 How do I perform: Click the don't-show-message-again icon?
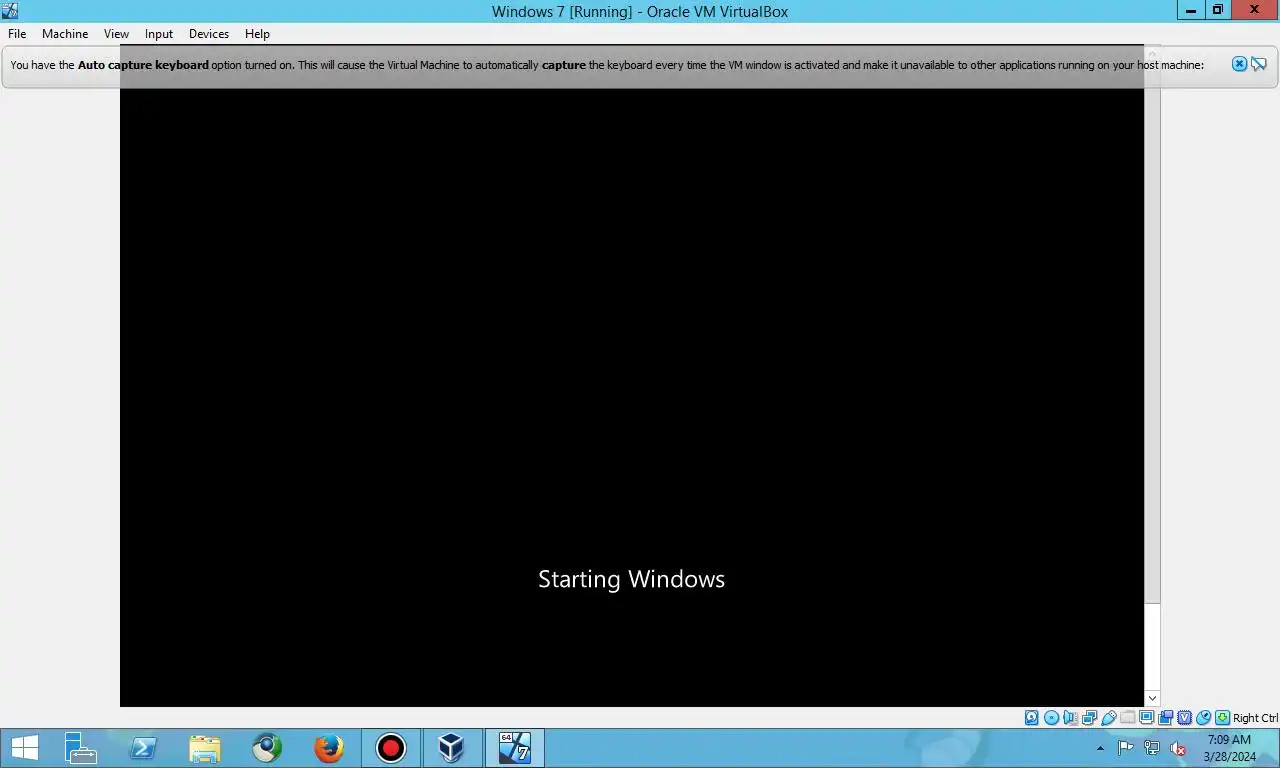[1259, 64]
